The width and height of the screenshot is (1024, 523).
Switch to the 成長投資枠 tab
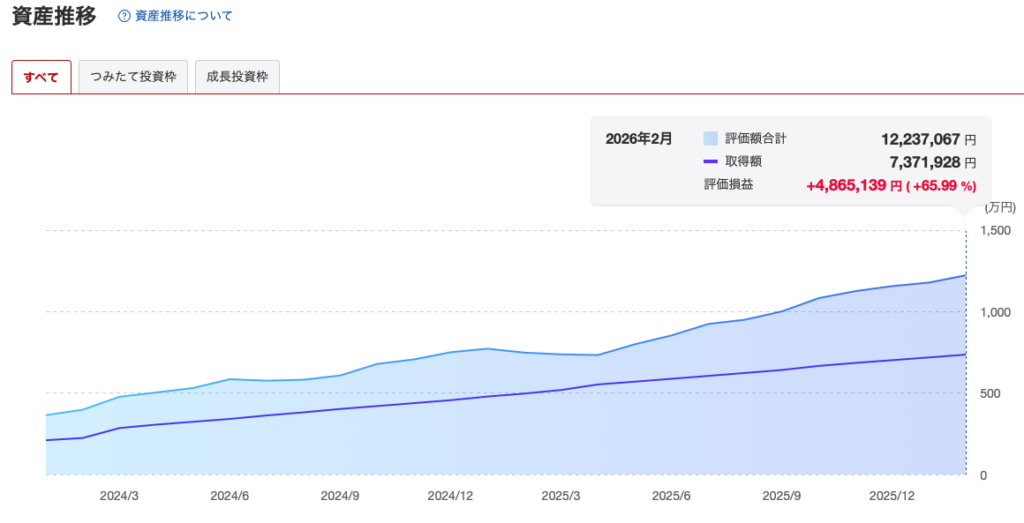[x=237, y=78]
